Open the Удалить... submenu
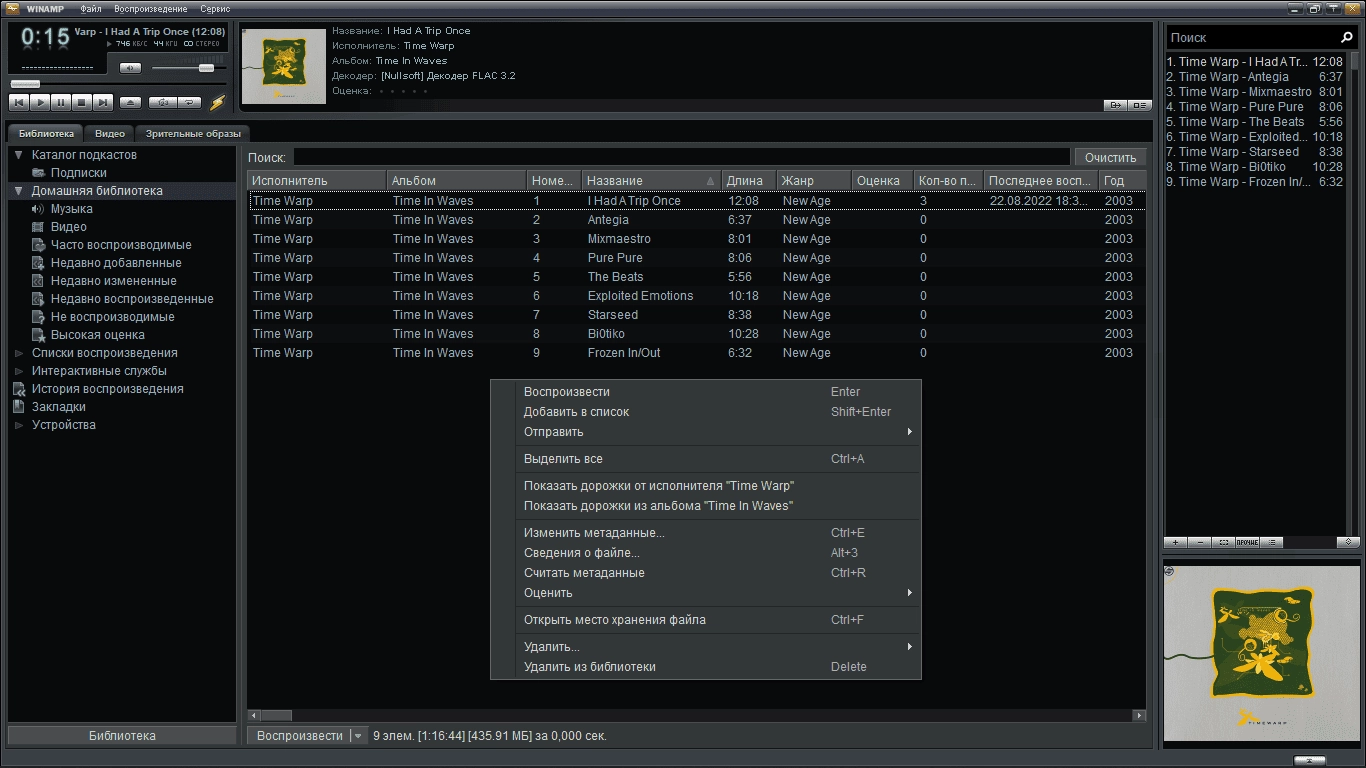The image size is (1366, 768). tap(706, 647)
